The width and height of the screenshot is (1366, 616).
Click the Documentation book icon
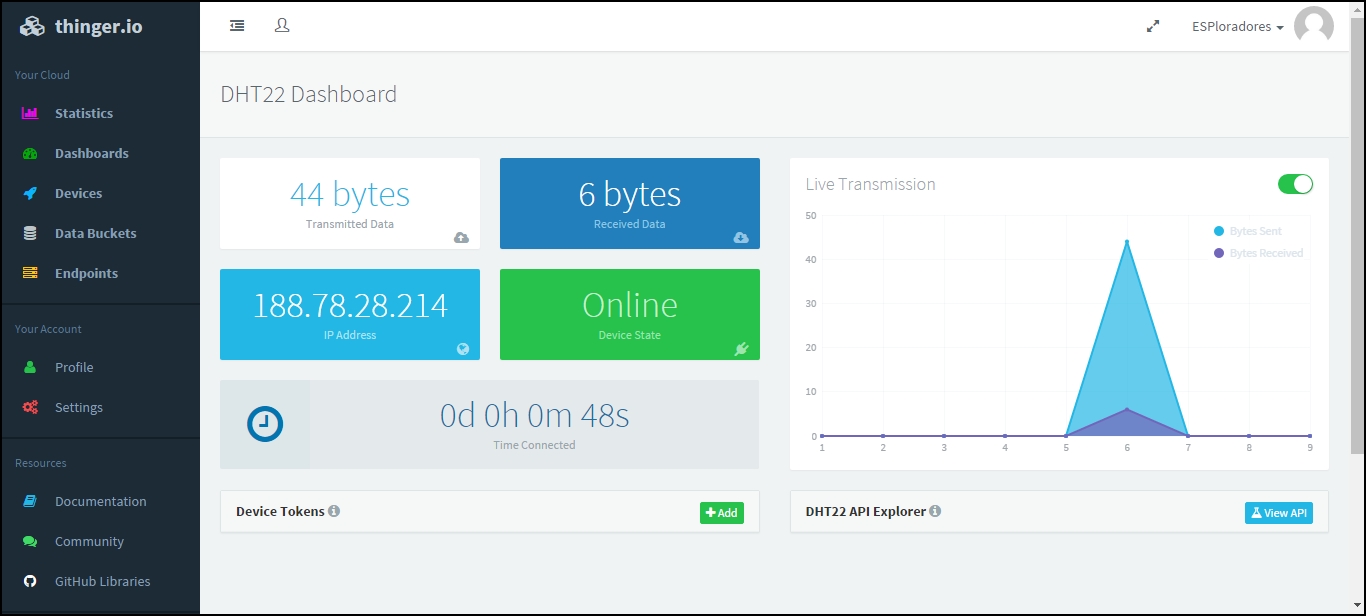pyautogui.click(x=30, y=501)
